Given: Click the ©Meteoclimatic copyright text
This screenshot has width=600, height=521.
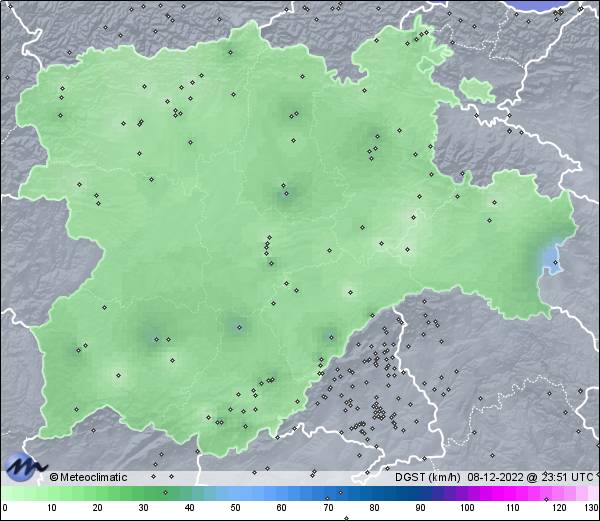Looking at the screenshot, I should click(x=88, y=477).
